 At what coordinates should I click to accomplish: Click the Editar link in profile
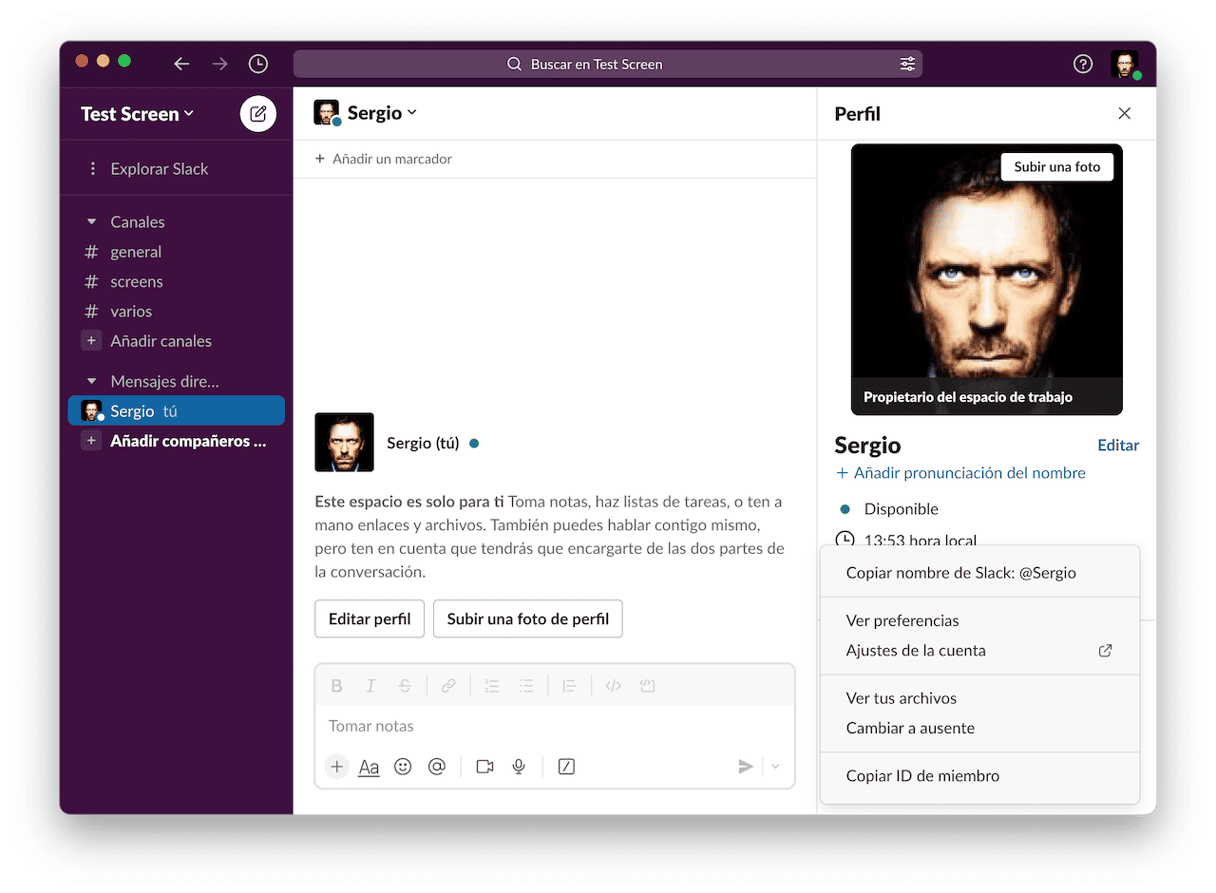tap(1118, 446)
